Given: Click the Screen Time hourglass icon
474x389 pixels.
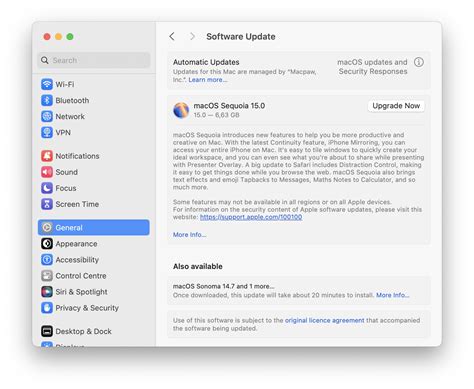Looking at the screenshot, I should [47, 204].
